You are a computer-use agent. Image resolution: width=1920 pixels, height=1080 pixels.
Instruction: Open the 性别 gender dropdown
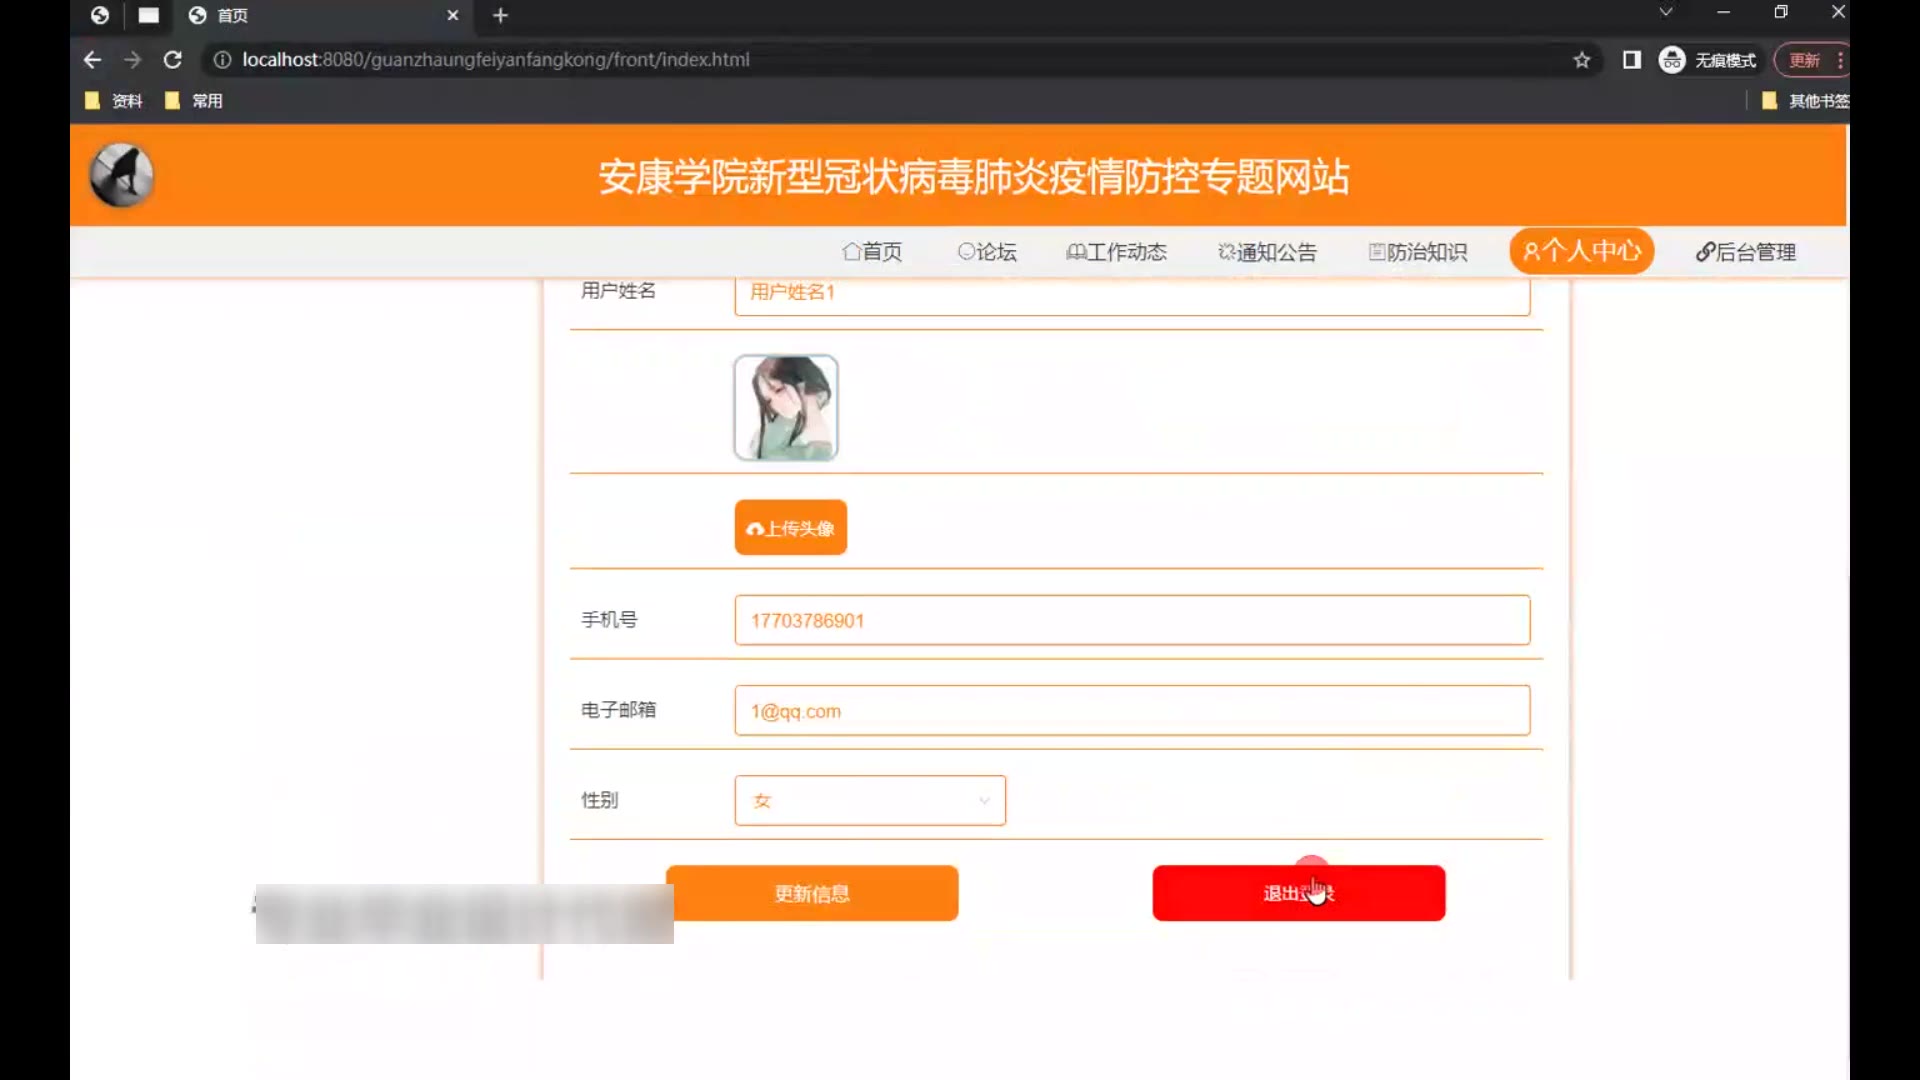point(869,800)
